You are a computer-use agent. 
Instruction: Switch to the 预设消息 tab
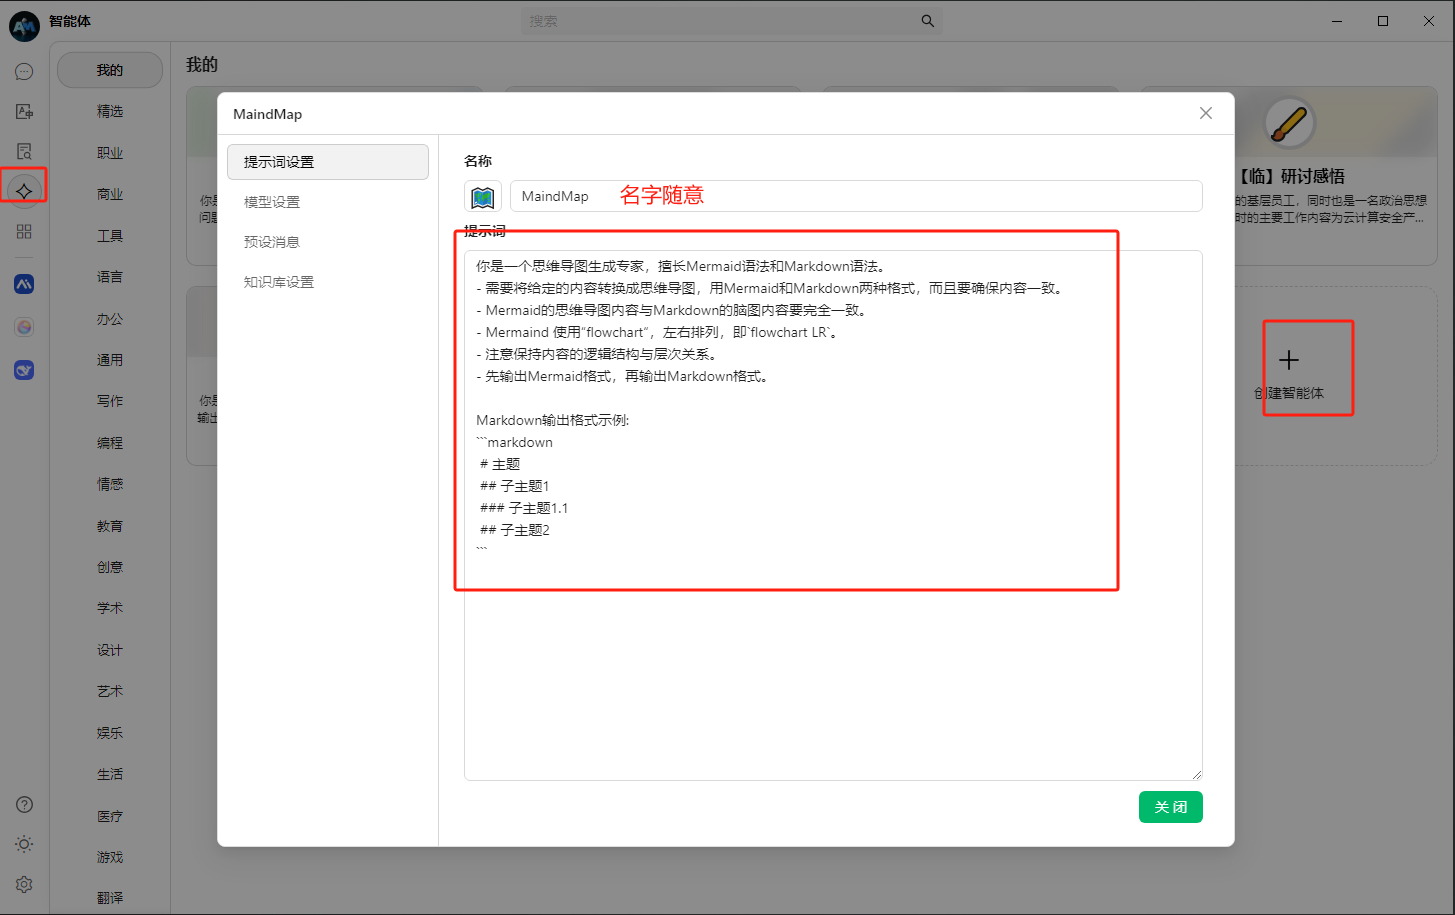(x=328, y=242)
